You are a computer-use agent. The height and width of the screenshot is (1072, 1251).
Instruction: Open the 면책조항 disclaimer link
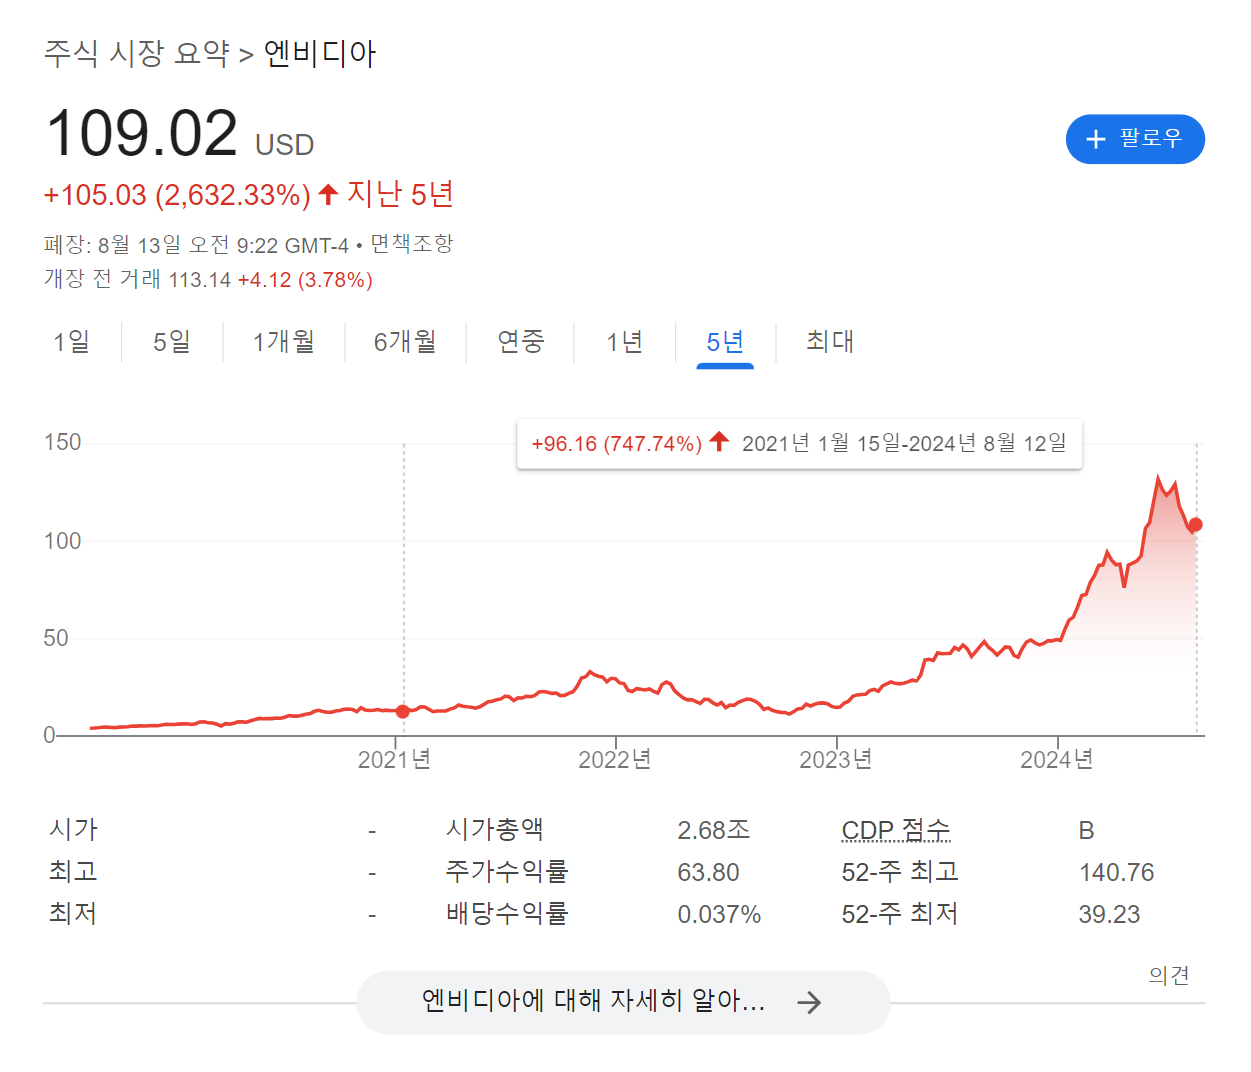[412, 244]
